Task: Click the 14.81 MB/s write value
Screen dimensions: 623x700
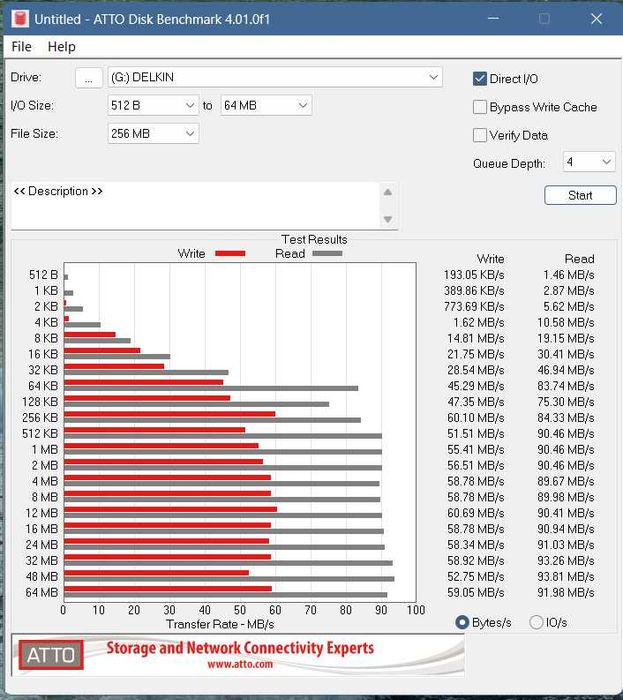Action: pyautogui.click(x=476, y=338)
